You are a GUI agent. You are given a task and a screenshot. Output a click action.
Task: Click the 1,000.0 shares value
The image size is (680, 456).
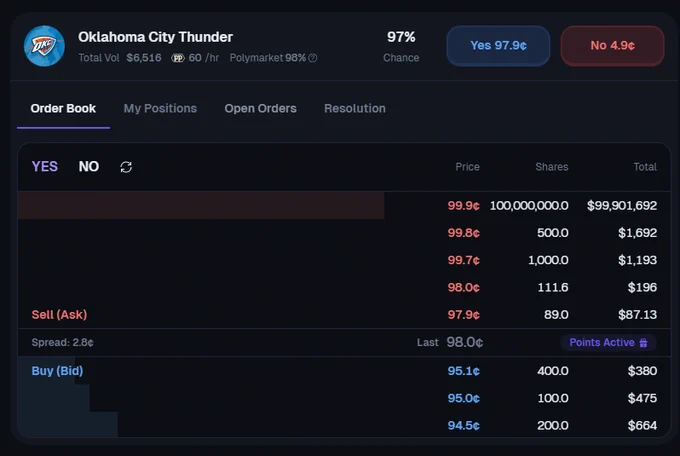point(548,260)
